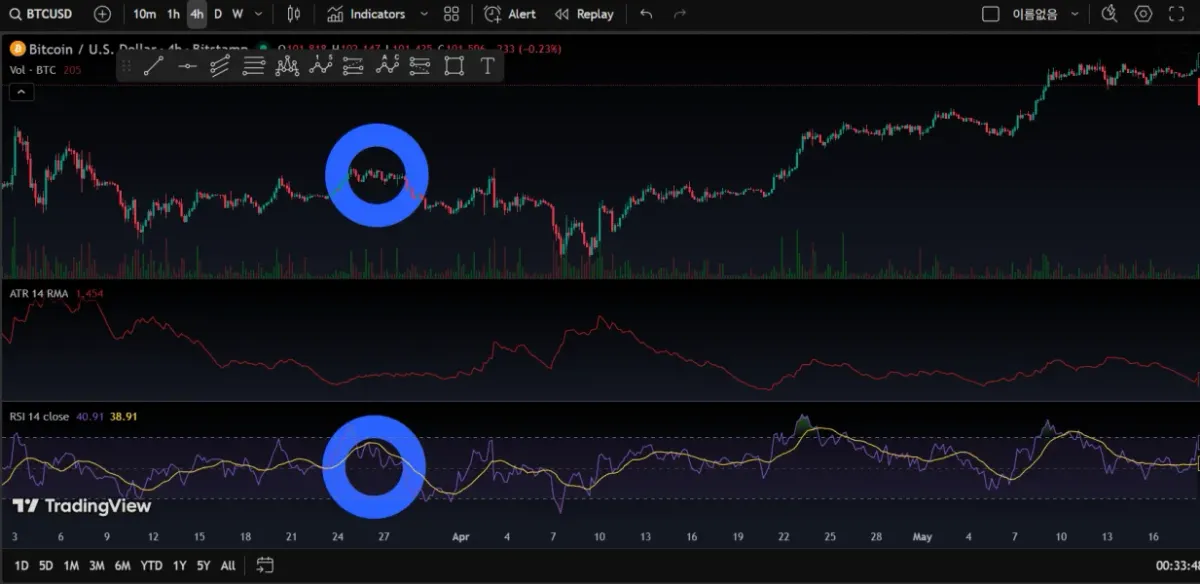Select the Text annotation tool
This screenshot has height=584, width=1200.
pyautogui.click(x=487, y=66)
